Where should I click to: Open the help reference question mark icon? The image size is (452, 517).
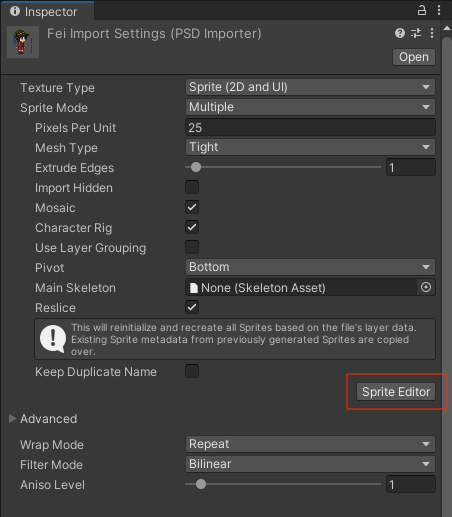[400, 33]
